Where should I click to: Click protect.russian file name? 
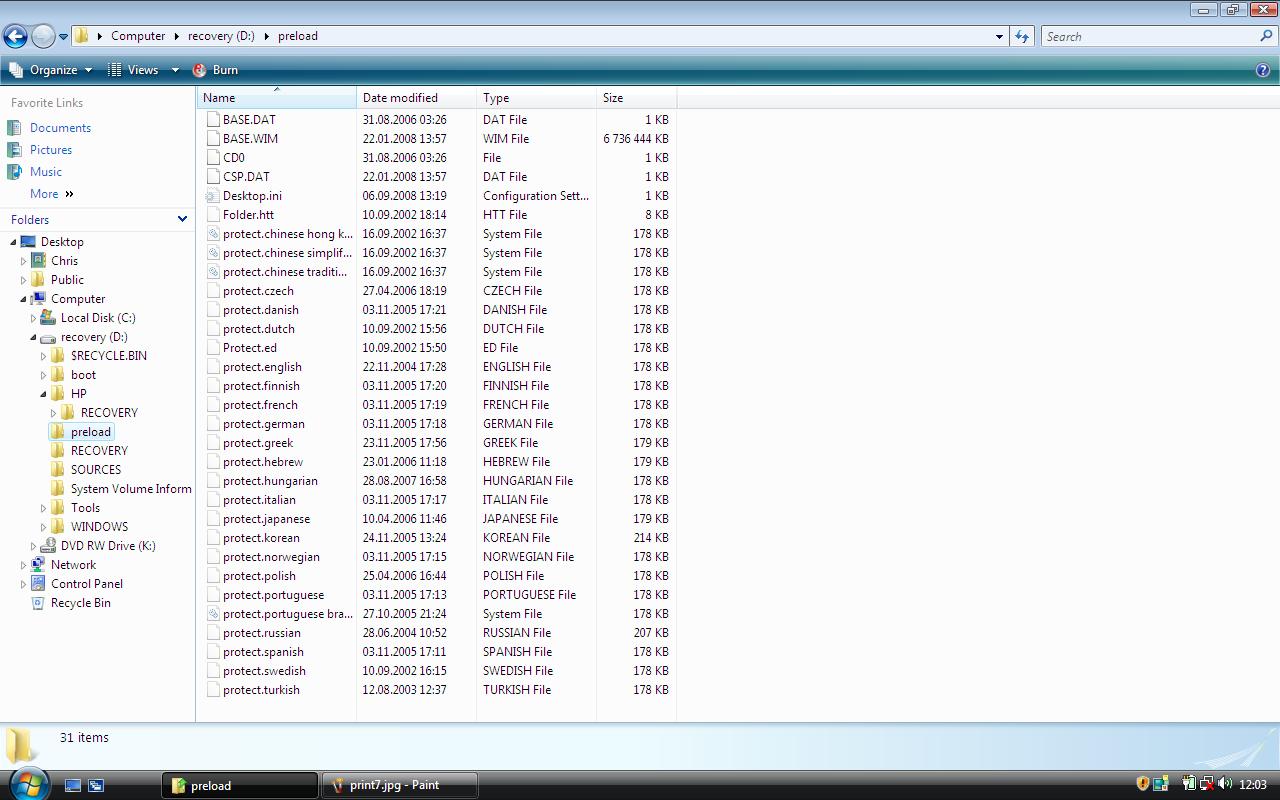coord(262,633)
